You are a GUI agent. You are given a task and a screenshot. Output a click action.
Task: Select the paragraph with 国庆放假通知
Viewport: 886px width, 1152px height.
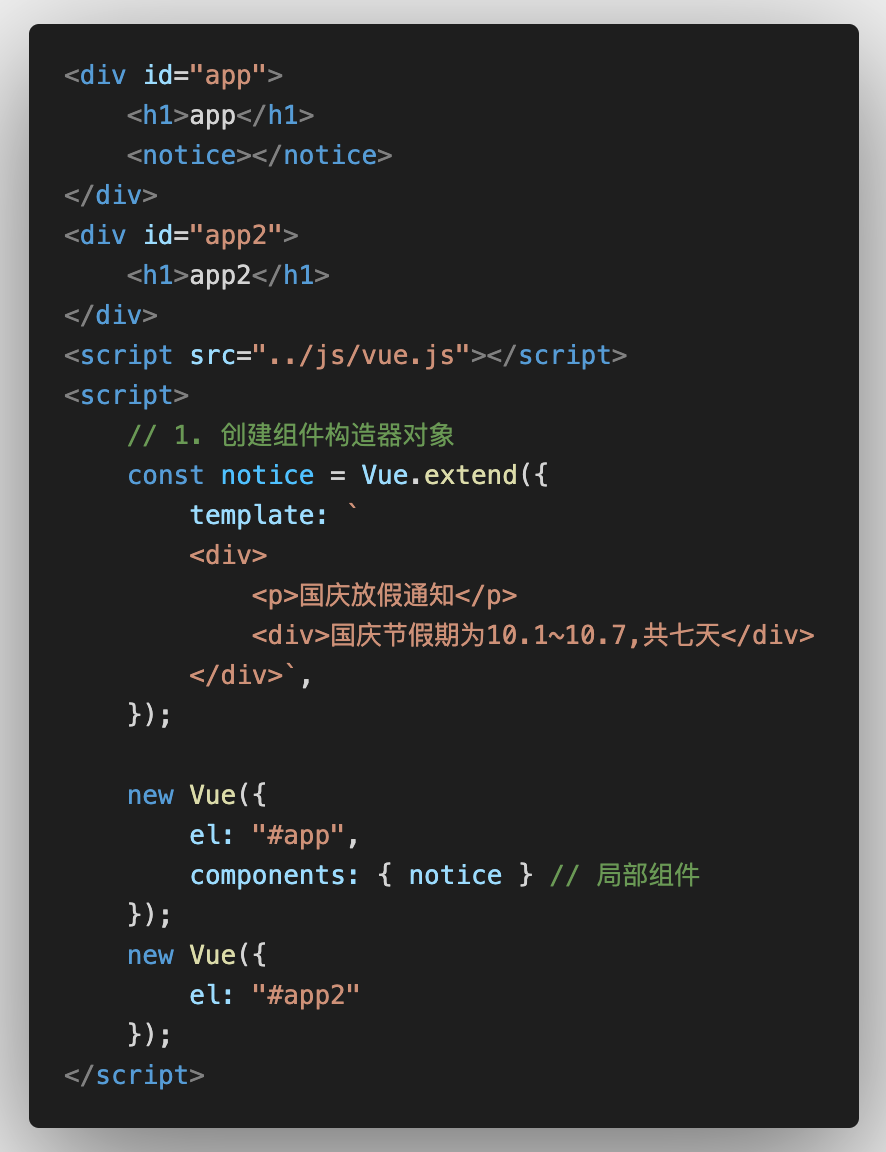tap(384, 596)
